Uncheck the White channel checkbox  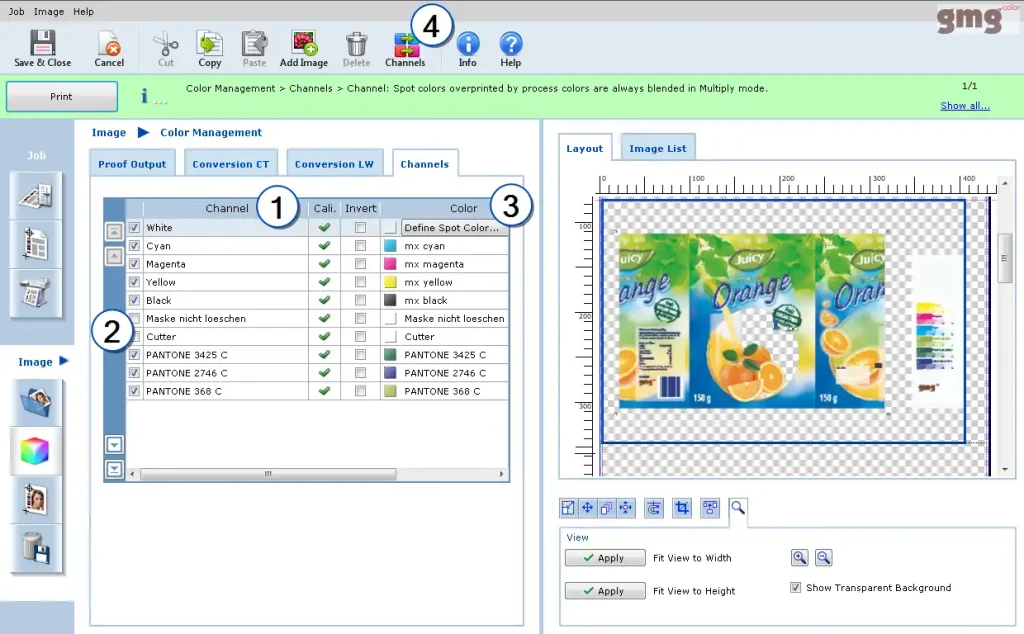pos(135,228)
